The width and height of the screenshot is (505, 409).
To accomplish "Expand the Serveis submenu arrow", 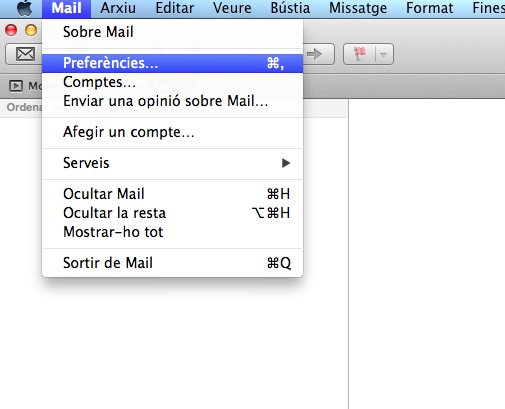I will coord(286,163).
